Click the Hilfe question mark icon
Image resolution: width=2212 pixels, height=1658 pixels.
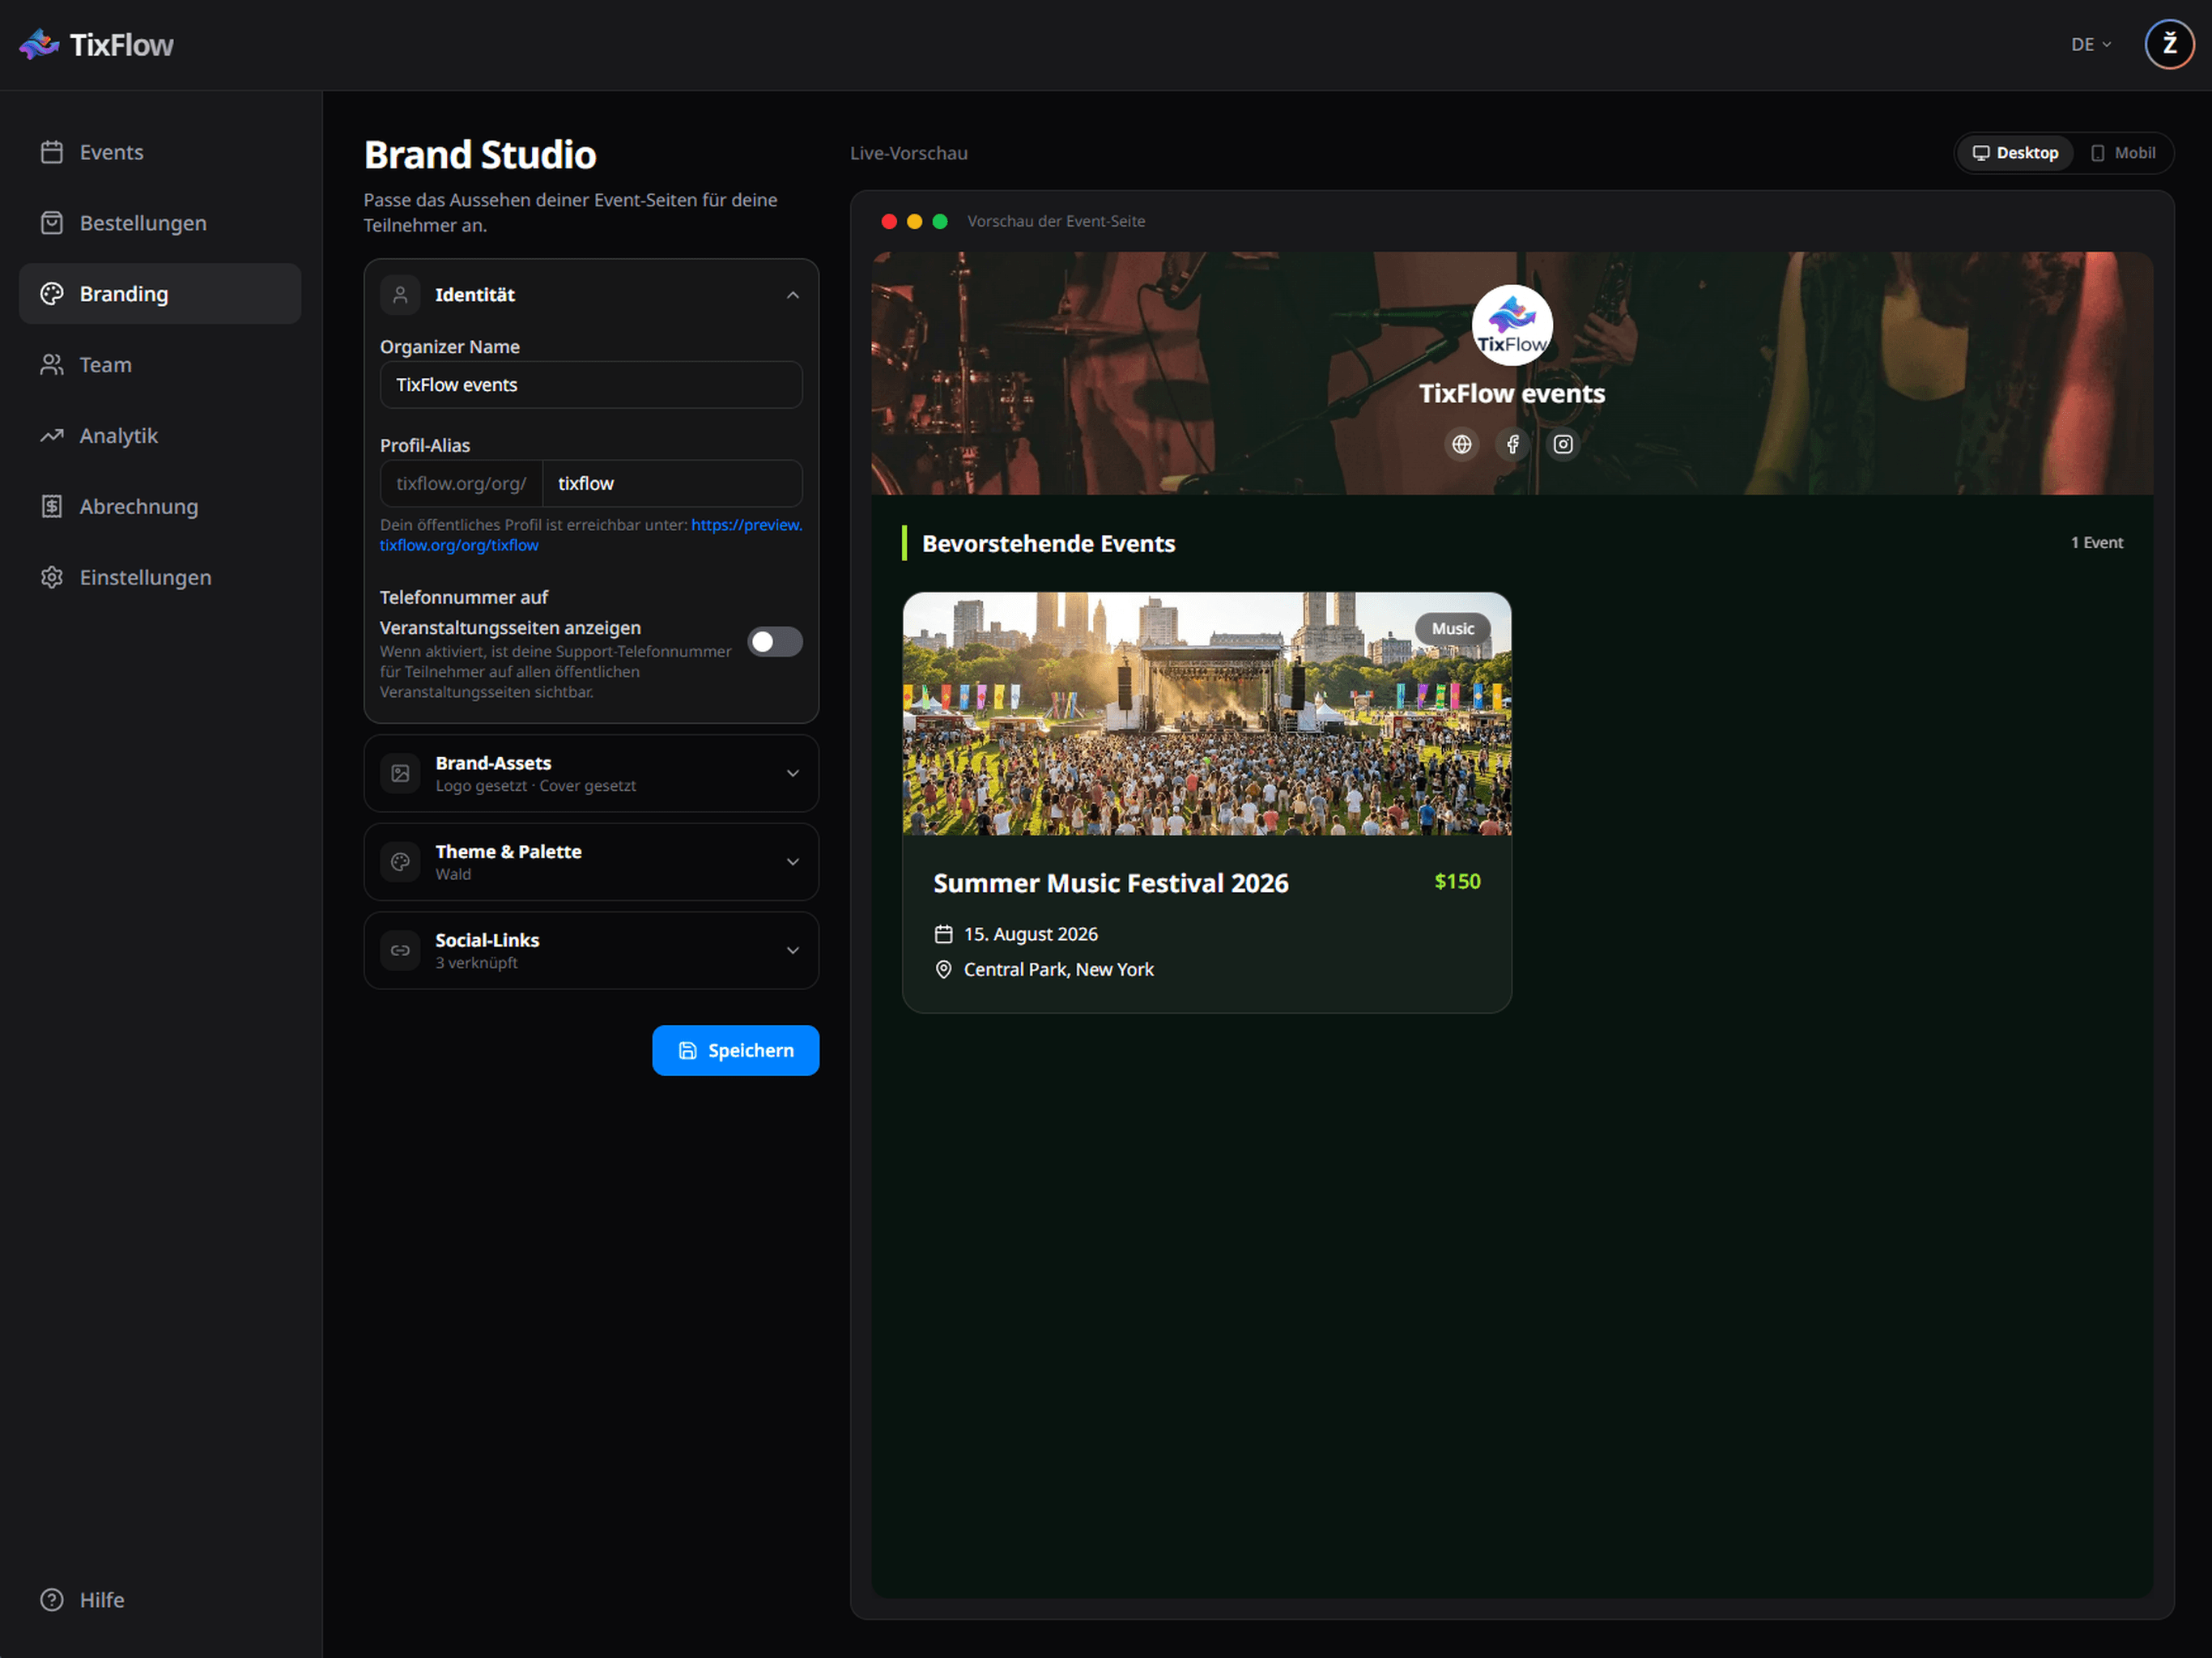point(52,1600)
